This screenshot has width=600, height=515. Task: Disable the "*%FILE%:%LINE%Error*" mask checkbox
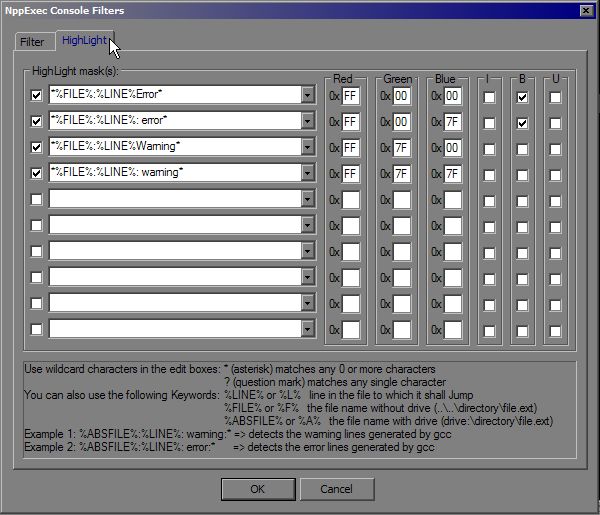(37, 95)
